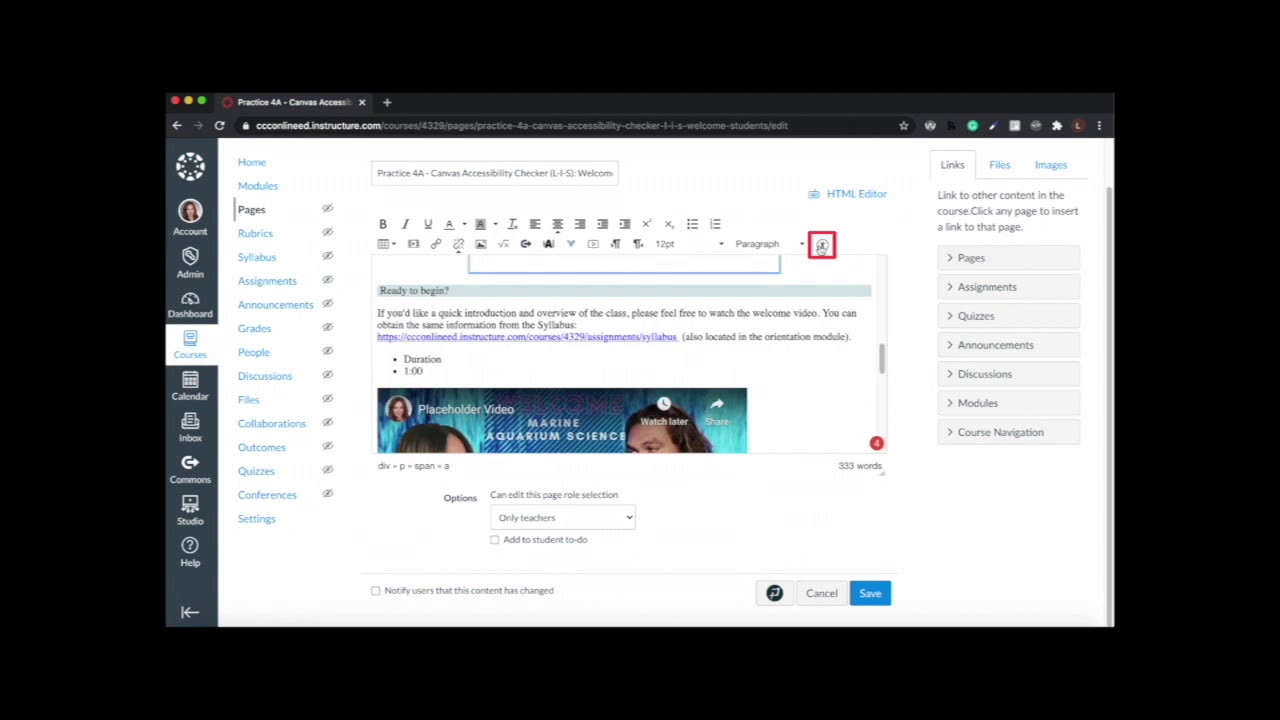Toggle bold formatting in the editor
1280x720 pixels.
pyautogui.click(x=383, y=224)
